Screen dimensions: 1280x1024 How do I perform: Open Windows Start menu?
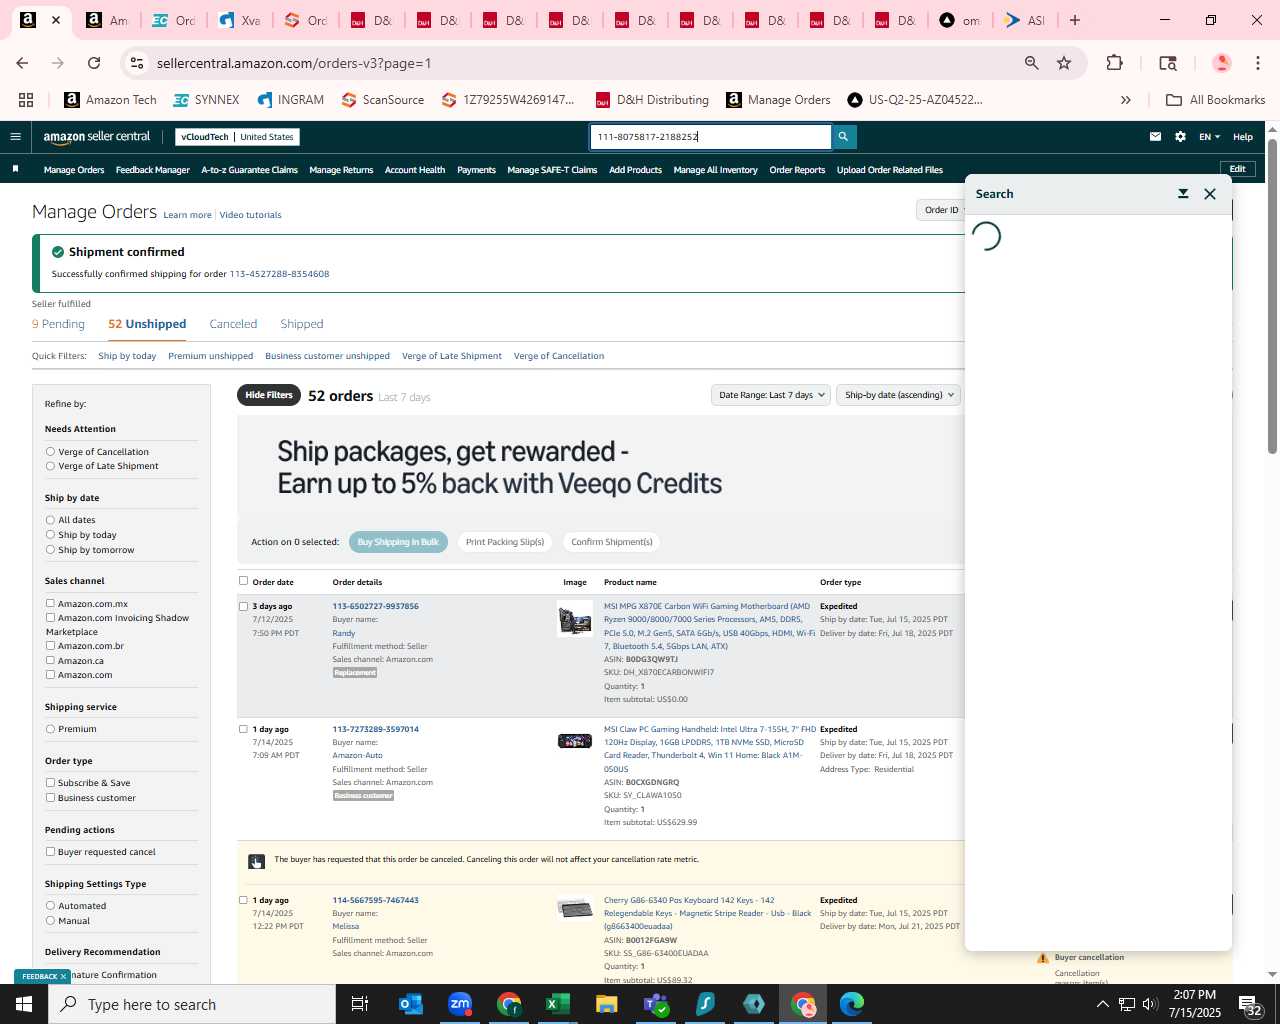point(24,1004)
